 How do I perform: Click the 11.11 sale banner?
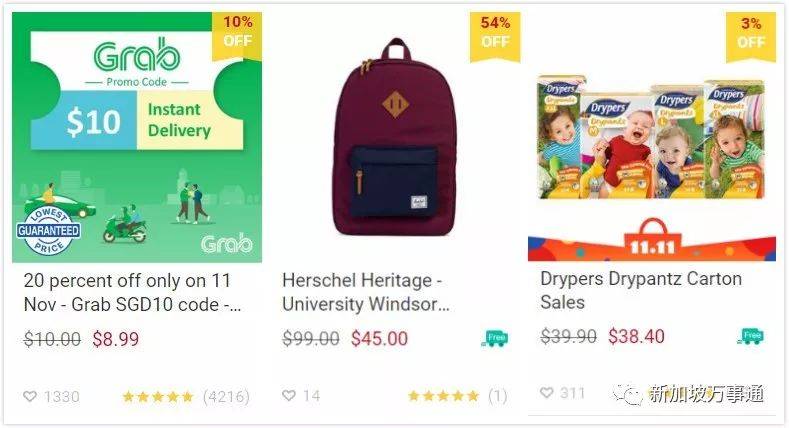(x=652, y=240)
